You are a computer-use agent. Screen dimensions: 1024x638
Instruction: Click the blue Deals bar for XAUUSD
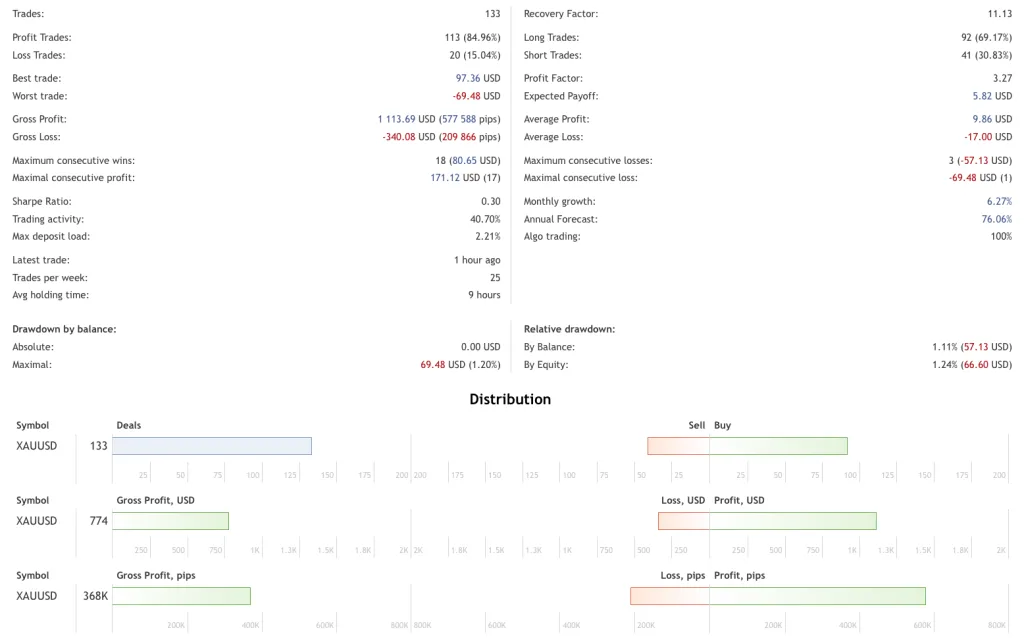pyautogui.click(x=212, y=446)
